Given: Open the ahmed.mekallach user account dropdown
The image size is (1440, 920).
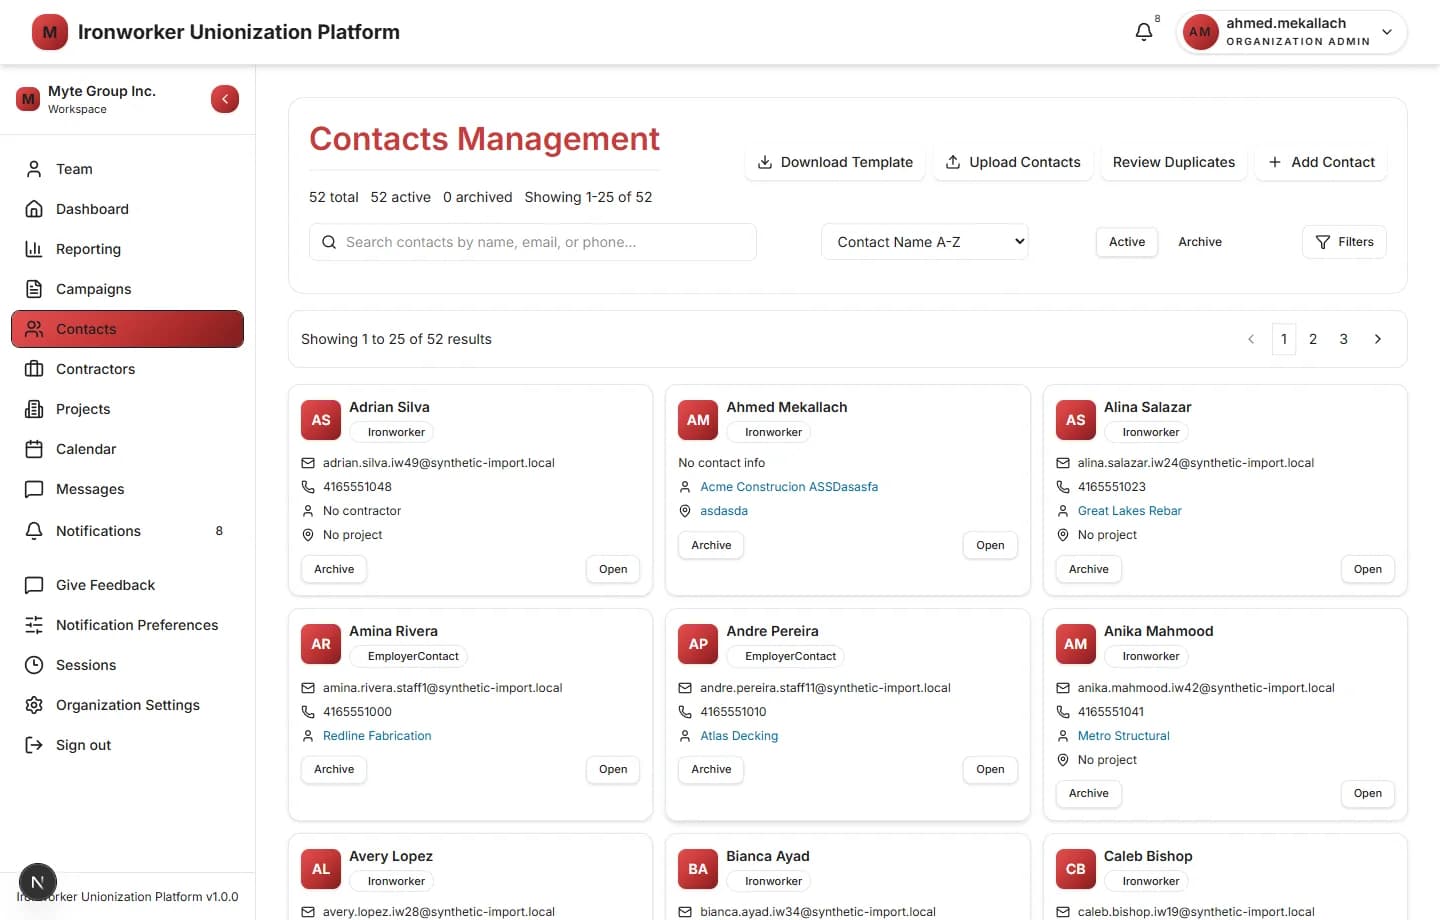Looking at the screenshot, I should point(1292,32).
